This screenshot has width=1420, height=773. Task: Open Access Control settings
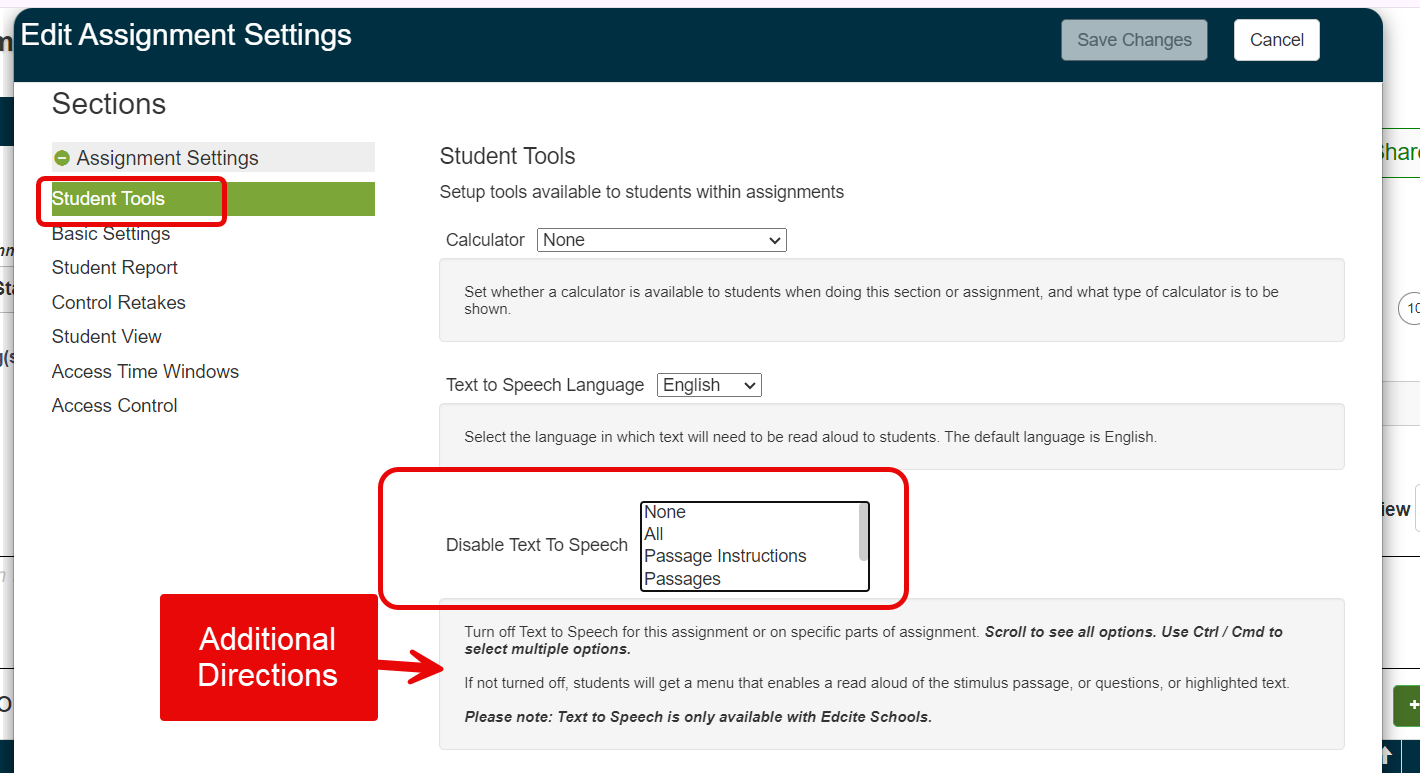tap(115, 405)
